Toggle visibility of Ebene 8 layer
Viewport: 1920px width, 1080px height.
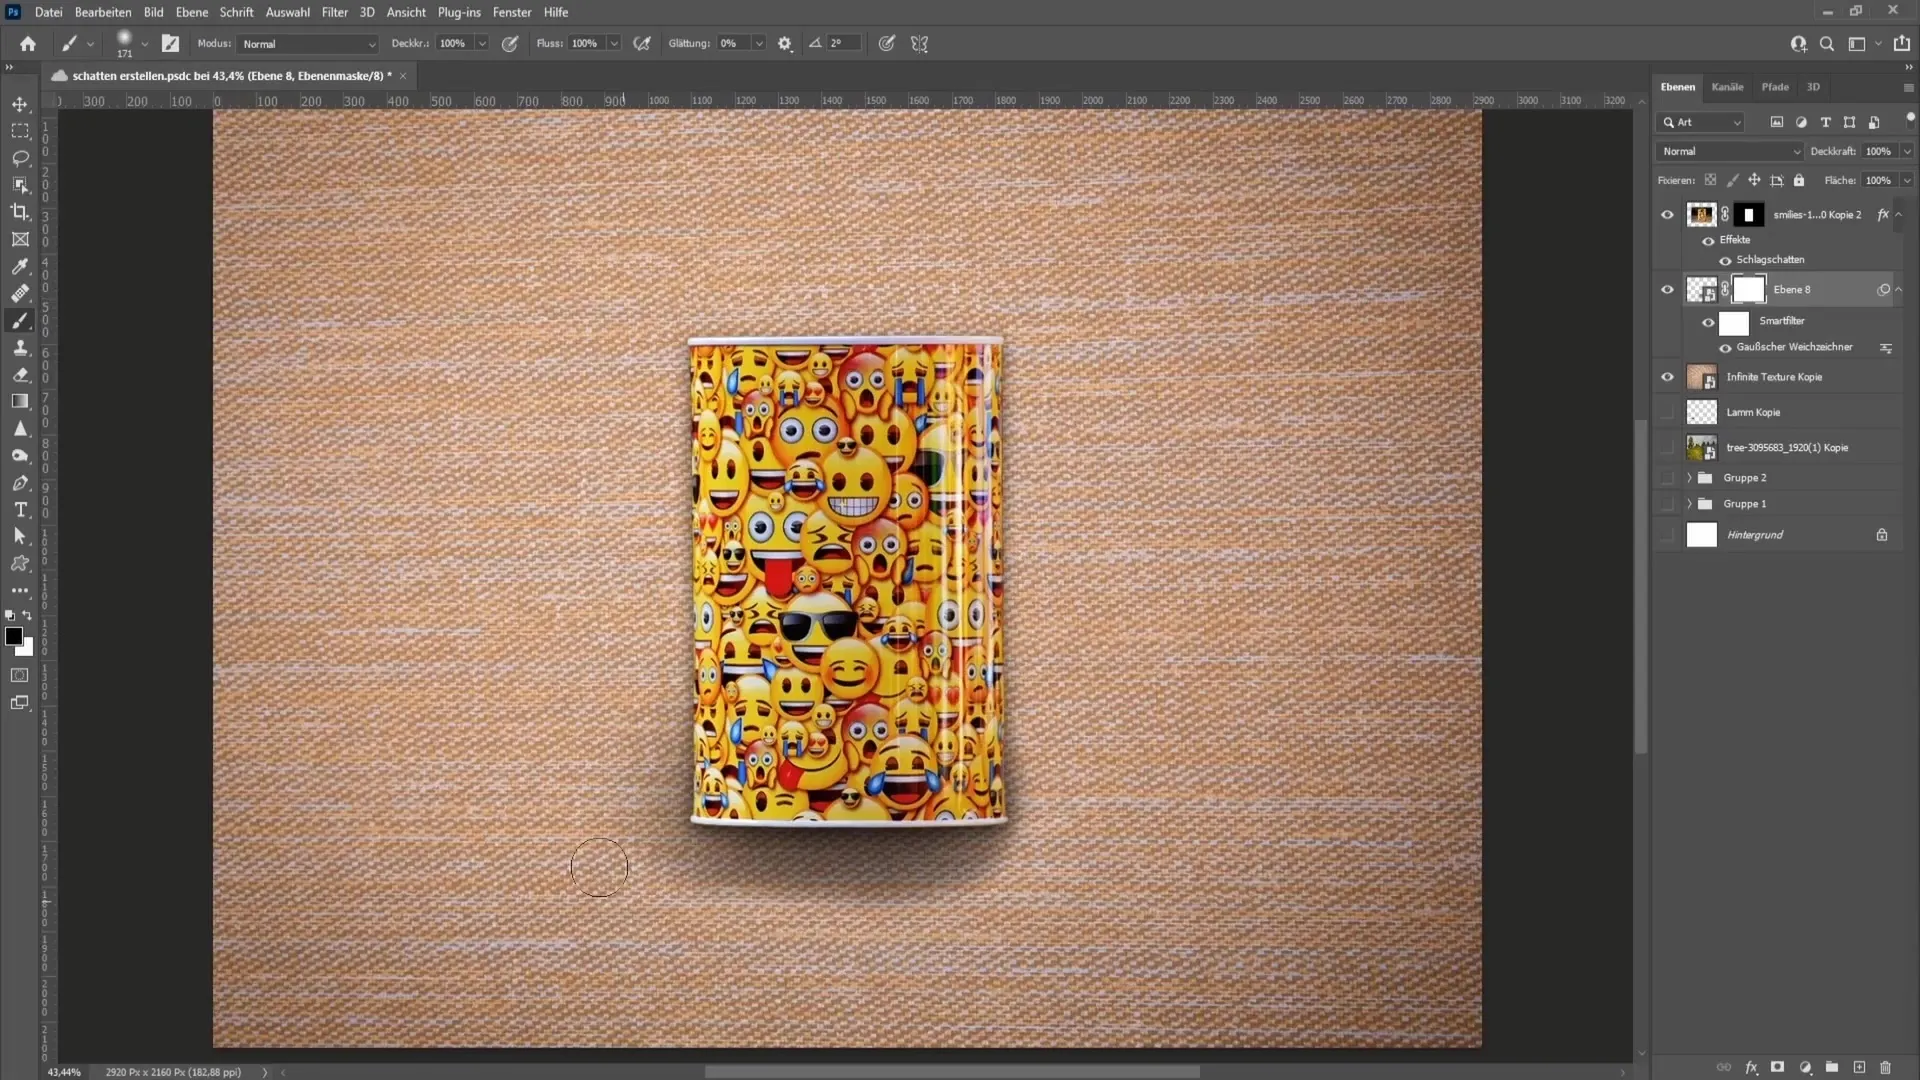point(1667,289)
